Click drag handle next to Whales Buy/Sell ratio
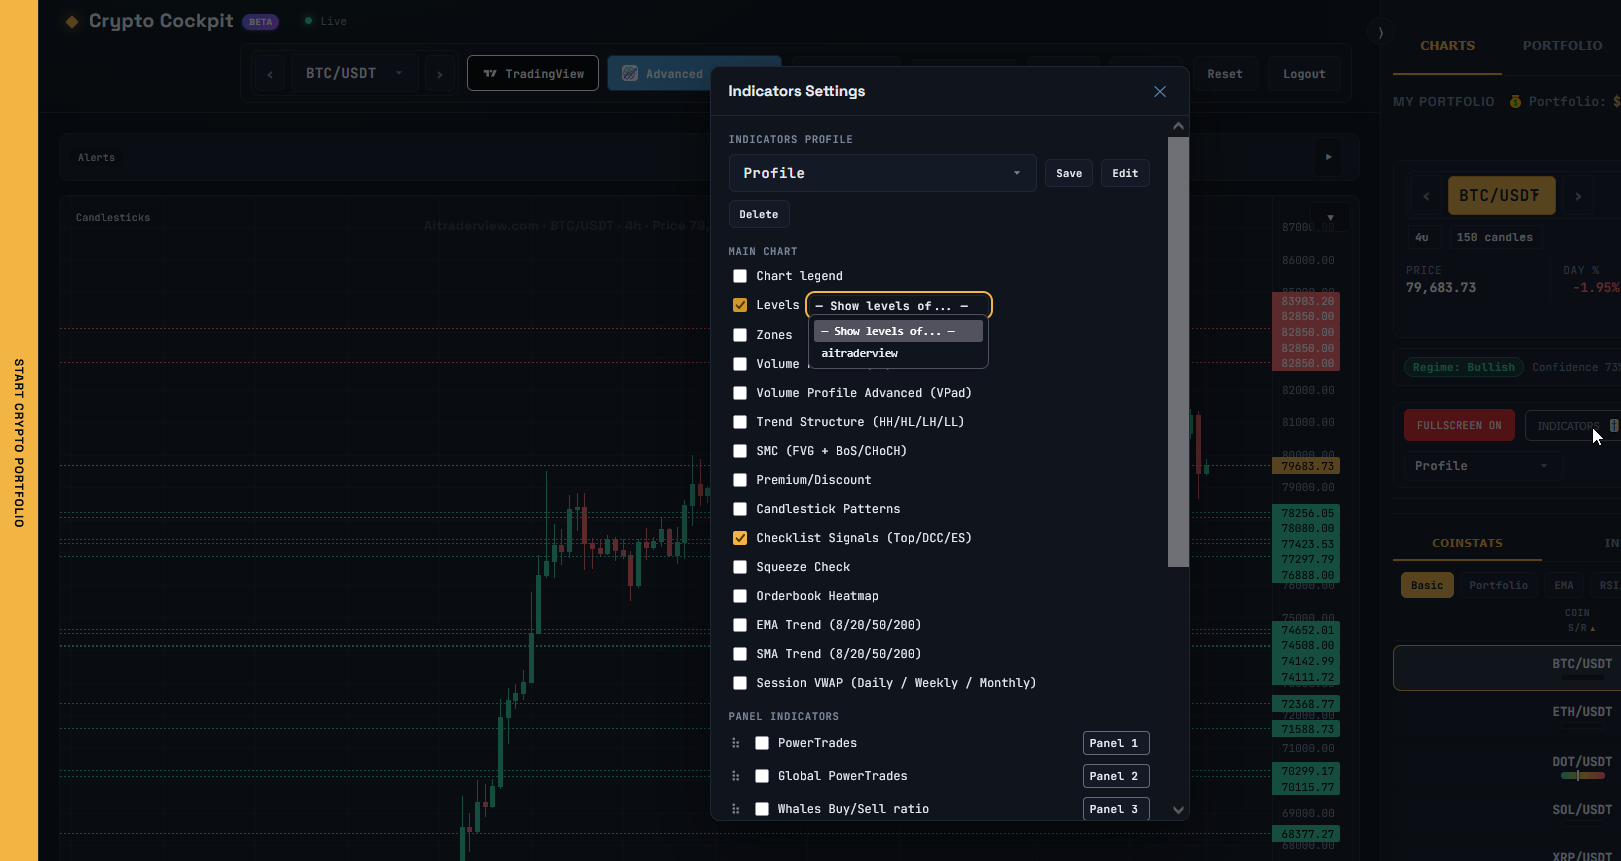Image resolution: width=1621 pixels, height=861 pixels. (735, 809)
